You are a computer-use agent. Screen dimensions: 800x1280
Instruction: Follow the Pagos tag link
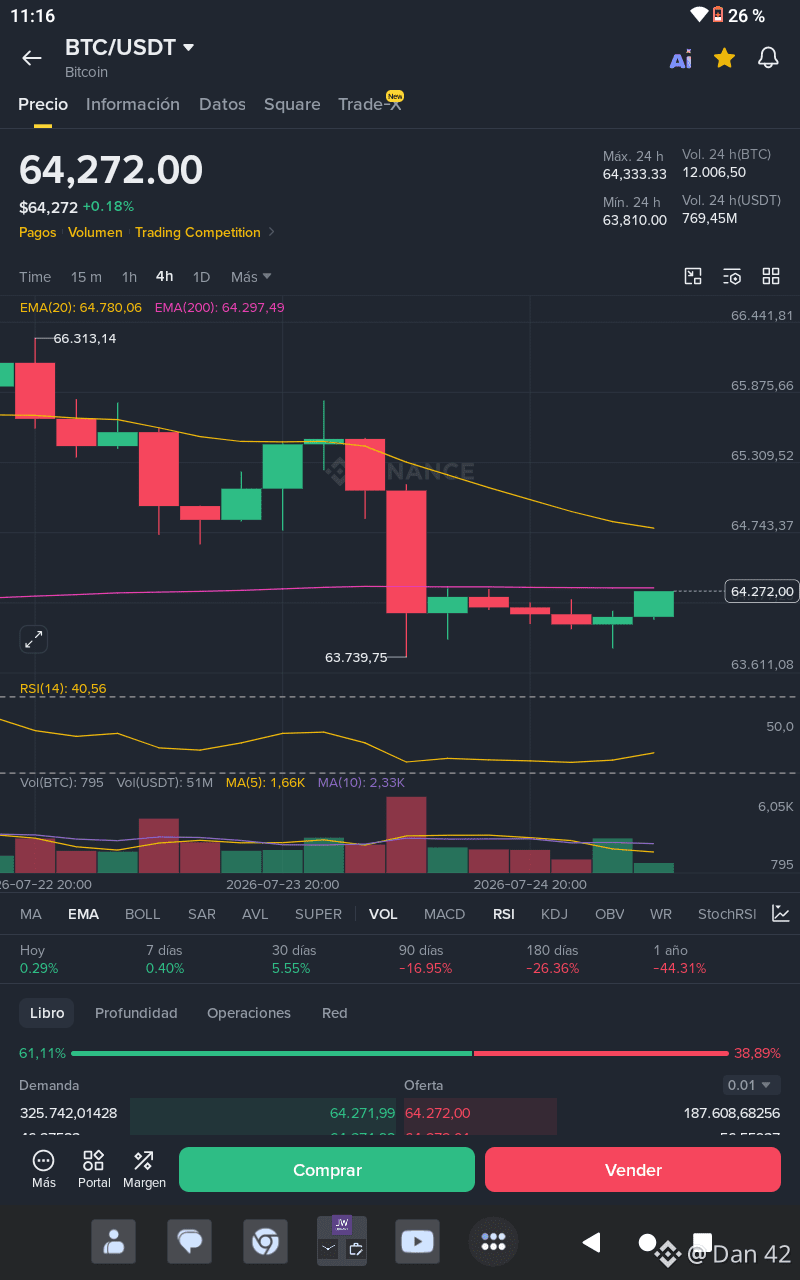click(37, 232)
